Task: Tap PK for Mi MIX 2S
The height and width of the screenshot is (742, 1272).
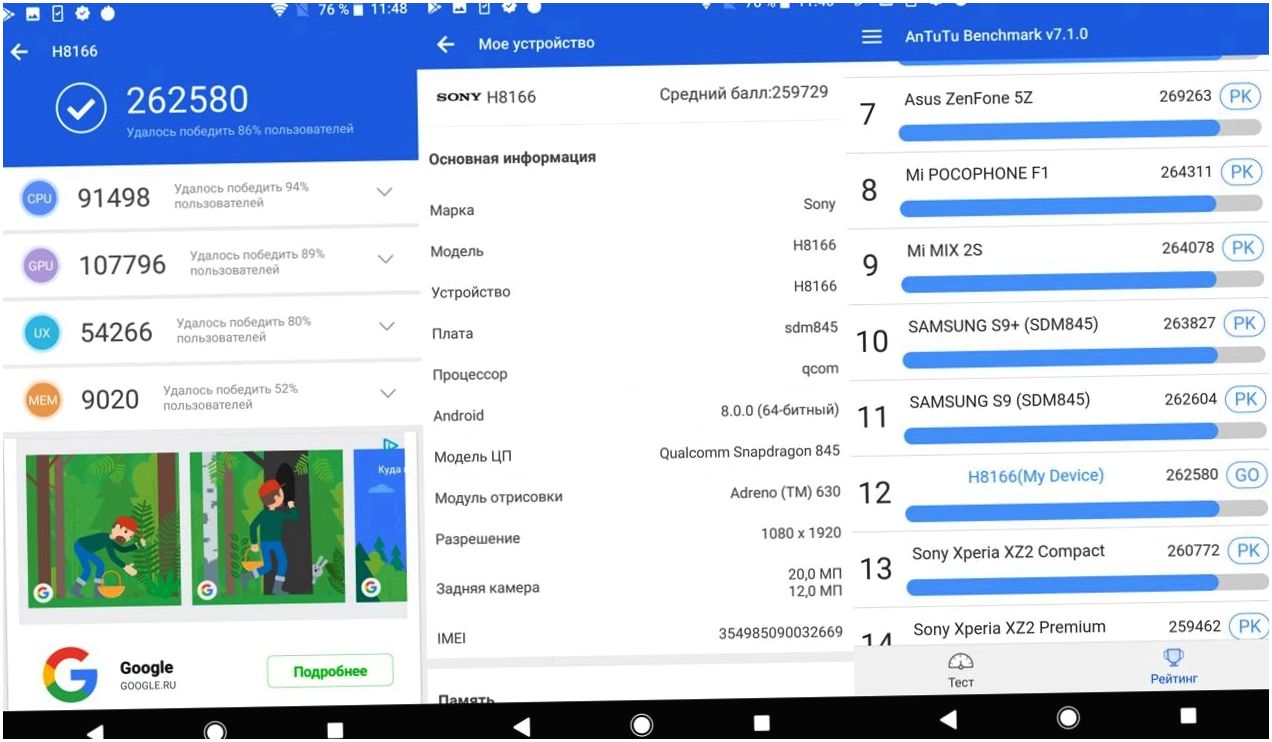Action: click(x=1242, y=248)
